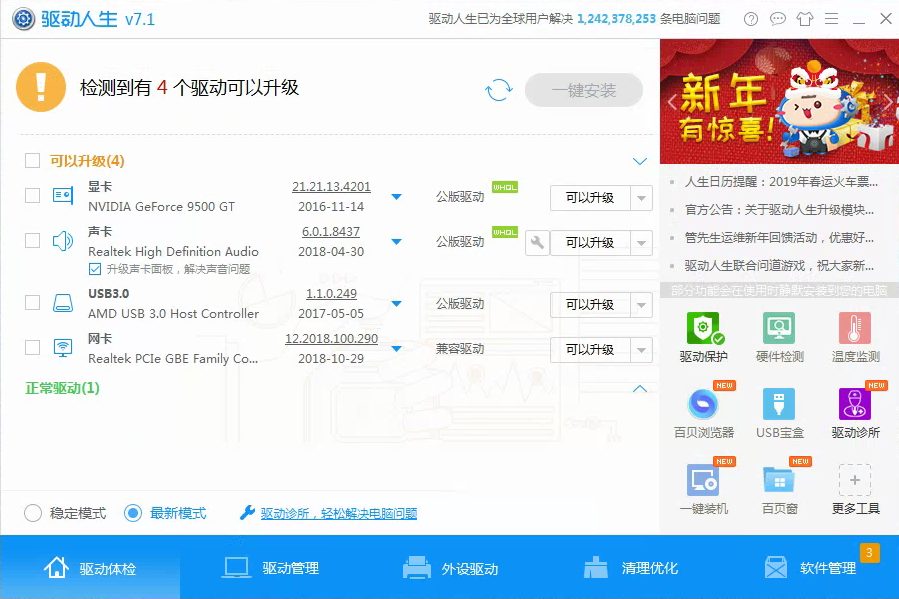Switch to 驱动体检 tab
The height and width of the screenshot is (599, 899).
[x=90, y=568]
